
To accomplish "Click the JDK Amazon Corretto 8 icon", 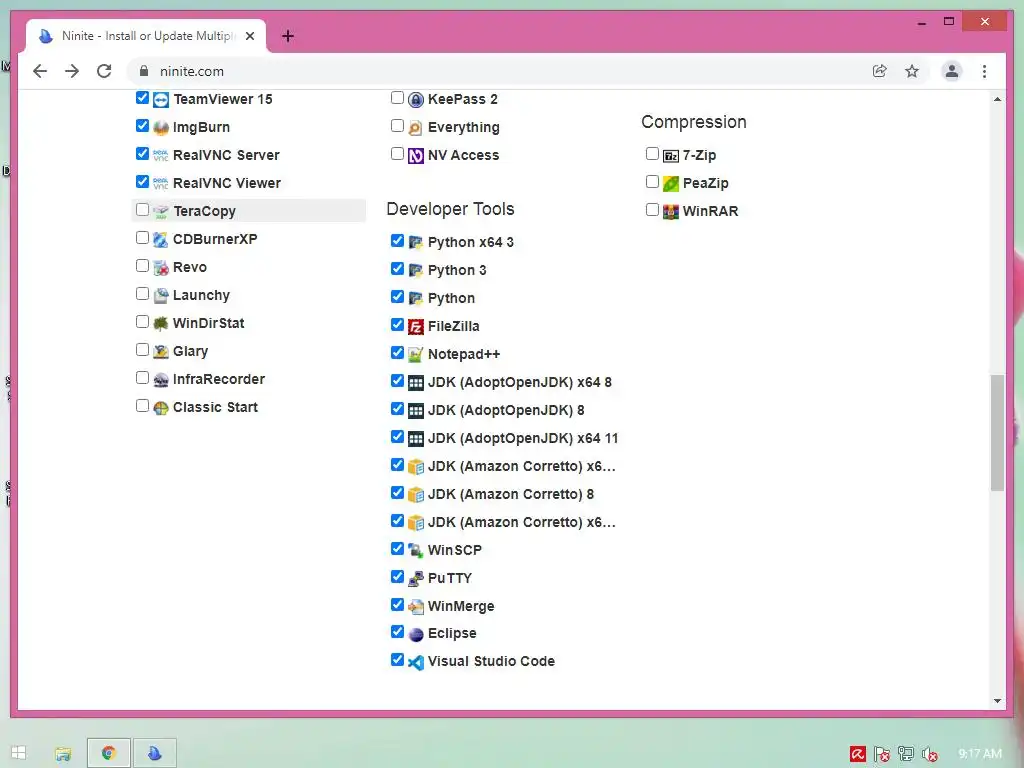I will (416, 495).
